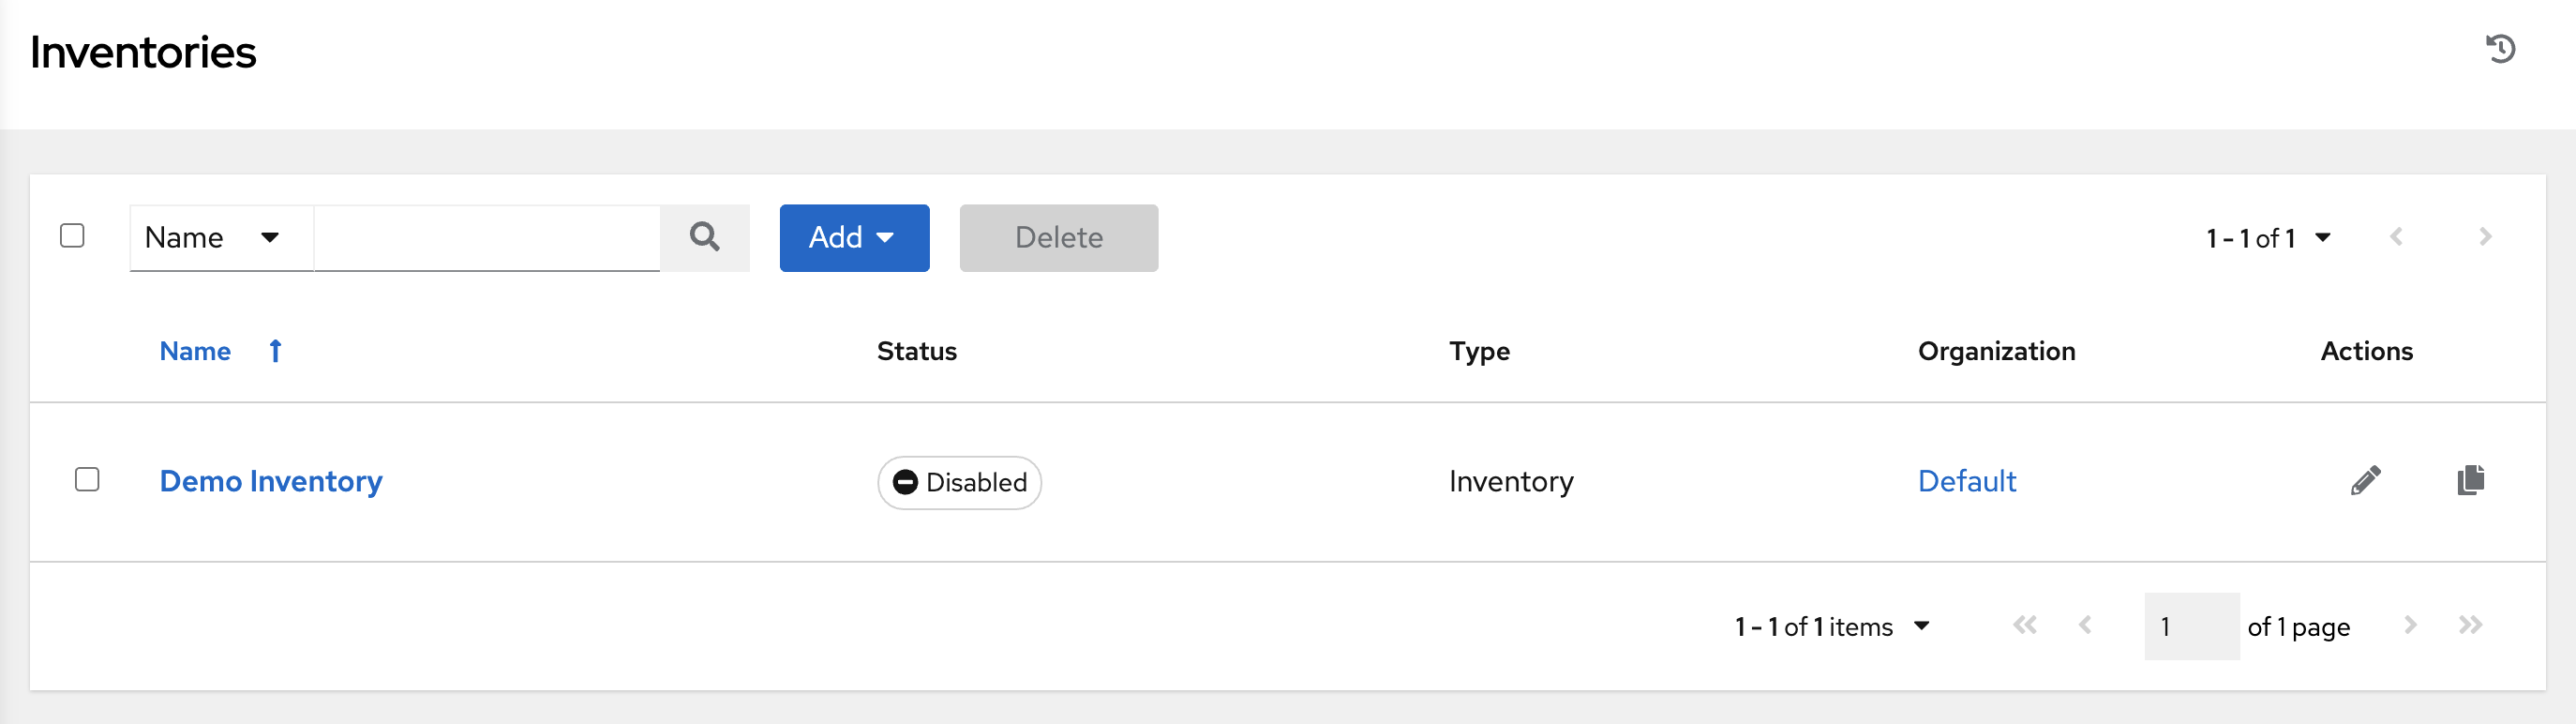2576x724 pixels.
Task: Click the Name column sort arrow
Action: pos(275,351)
